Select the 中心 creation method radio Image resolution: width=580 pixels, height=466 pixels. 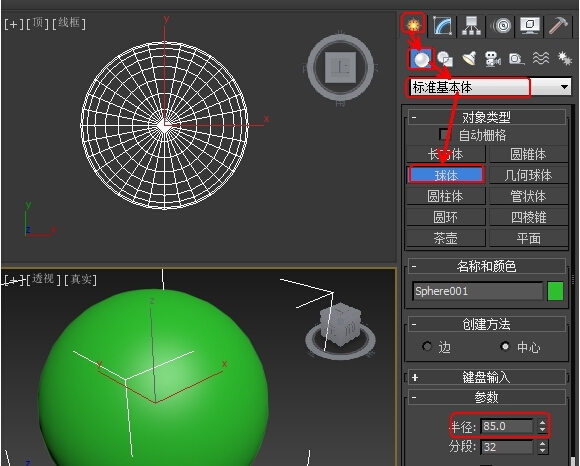click(505, 347)
